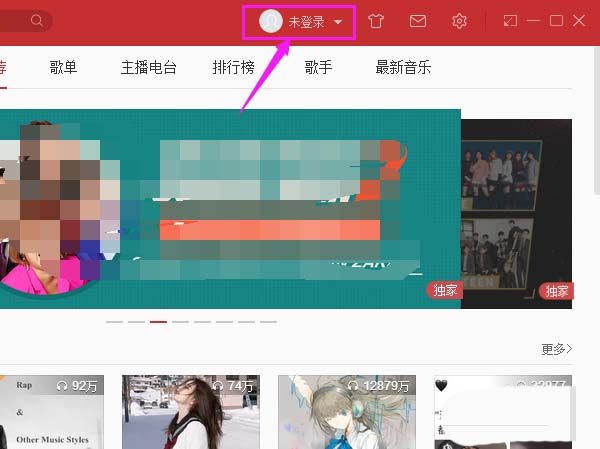This screenshot has width=600, height=449.
Task: Click the teal center banner image
Action: tap(230, 209)
